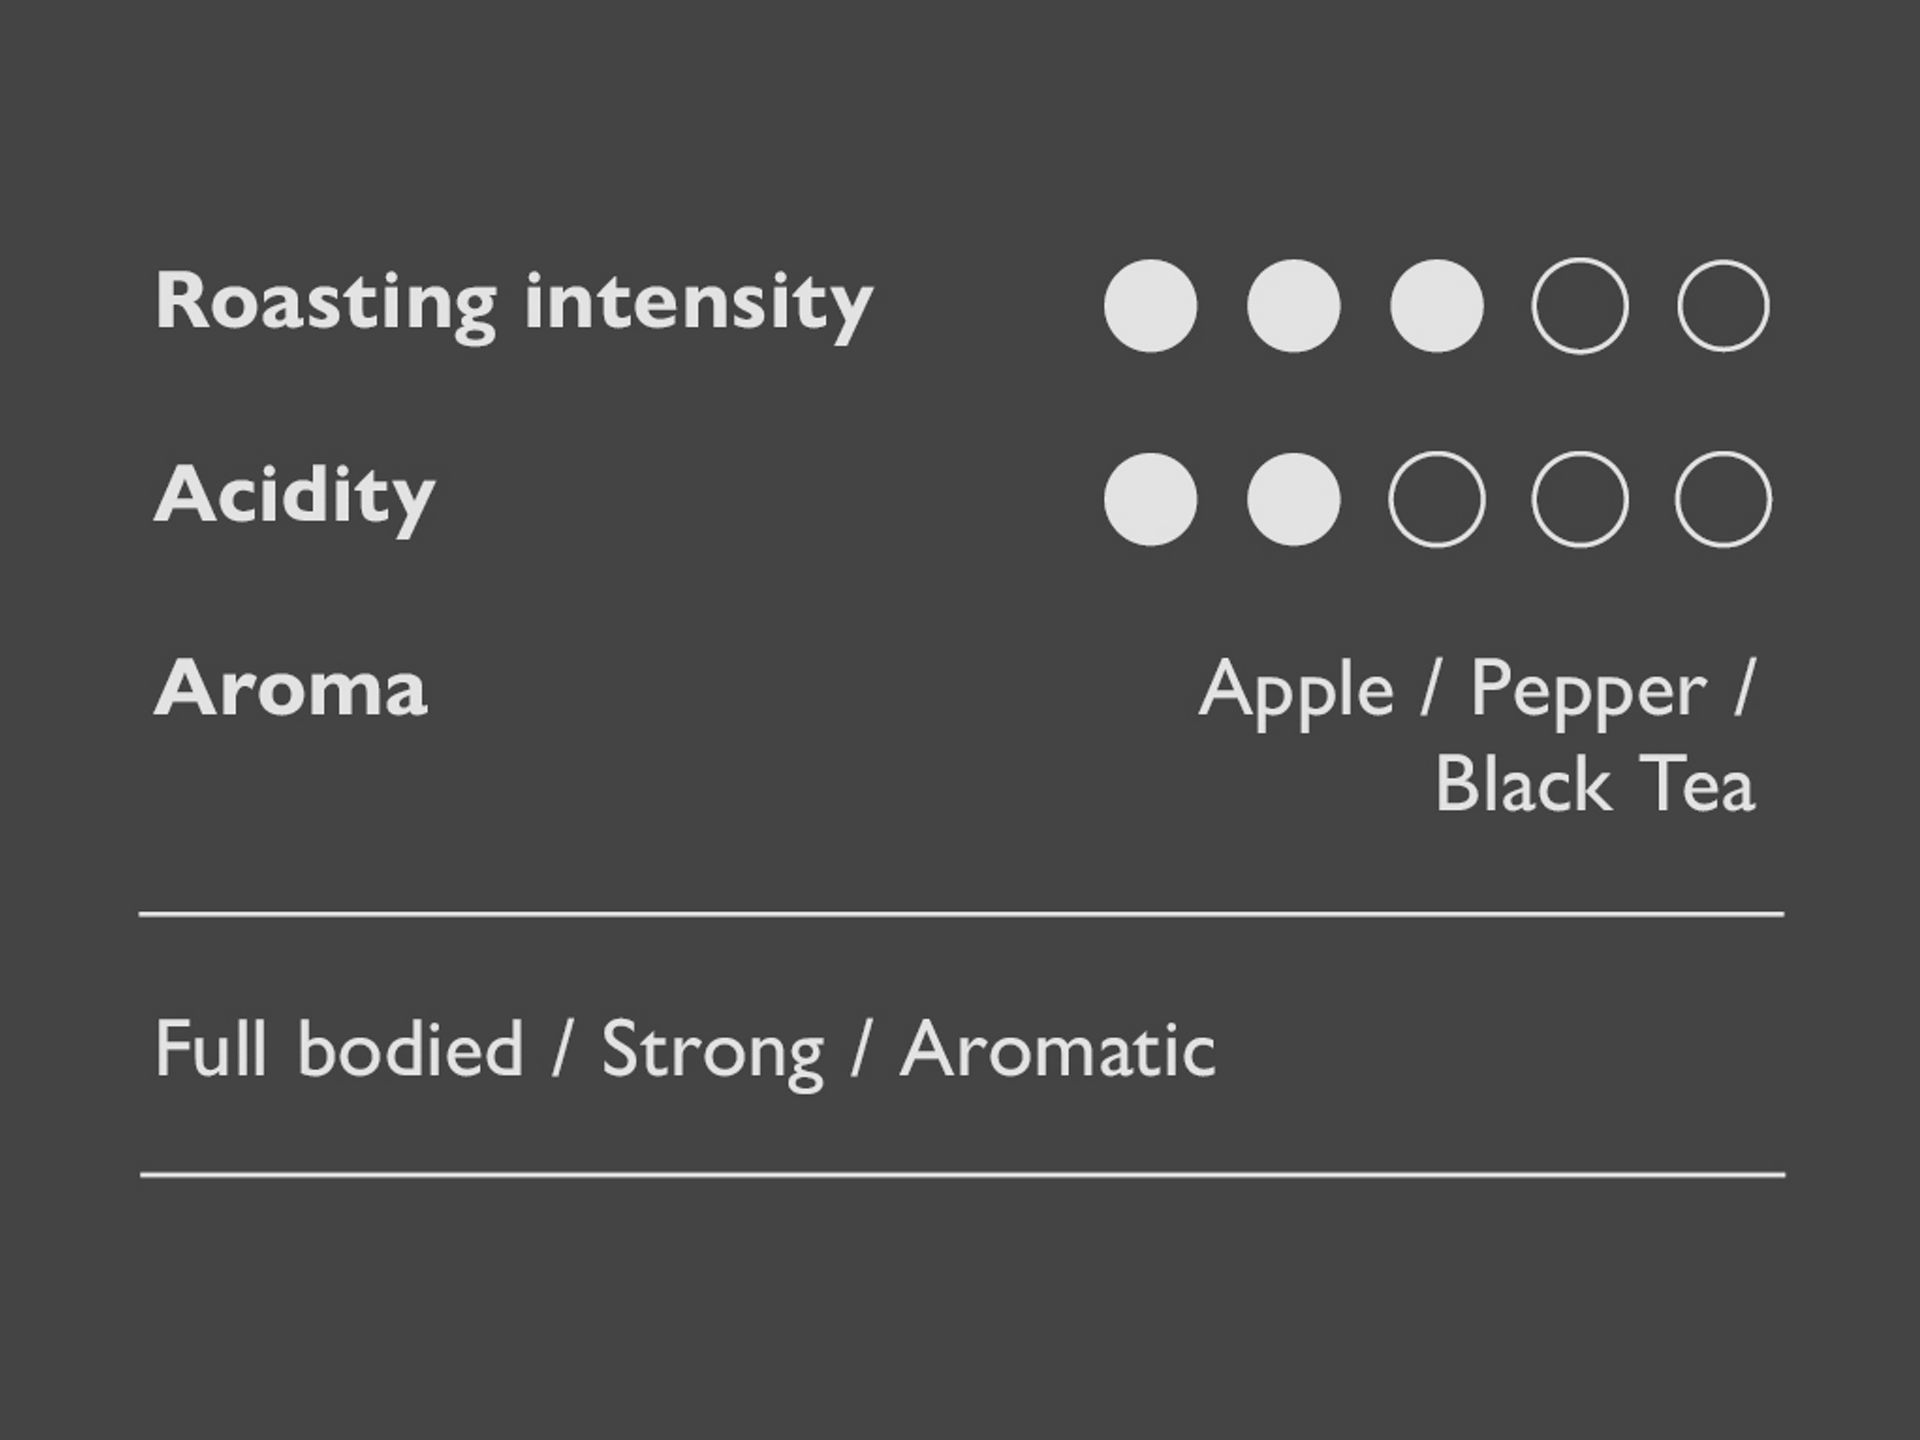Click the first Roasting intensity dot
The width and height of the screenshot is (1920, 1440).
[1150, 306]
